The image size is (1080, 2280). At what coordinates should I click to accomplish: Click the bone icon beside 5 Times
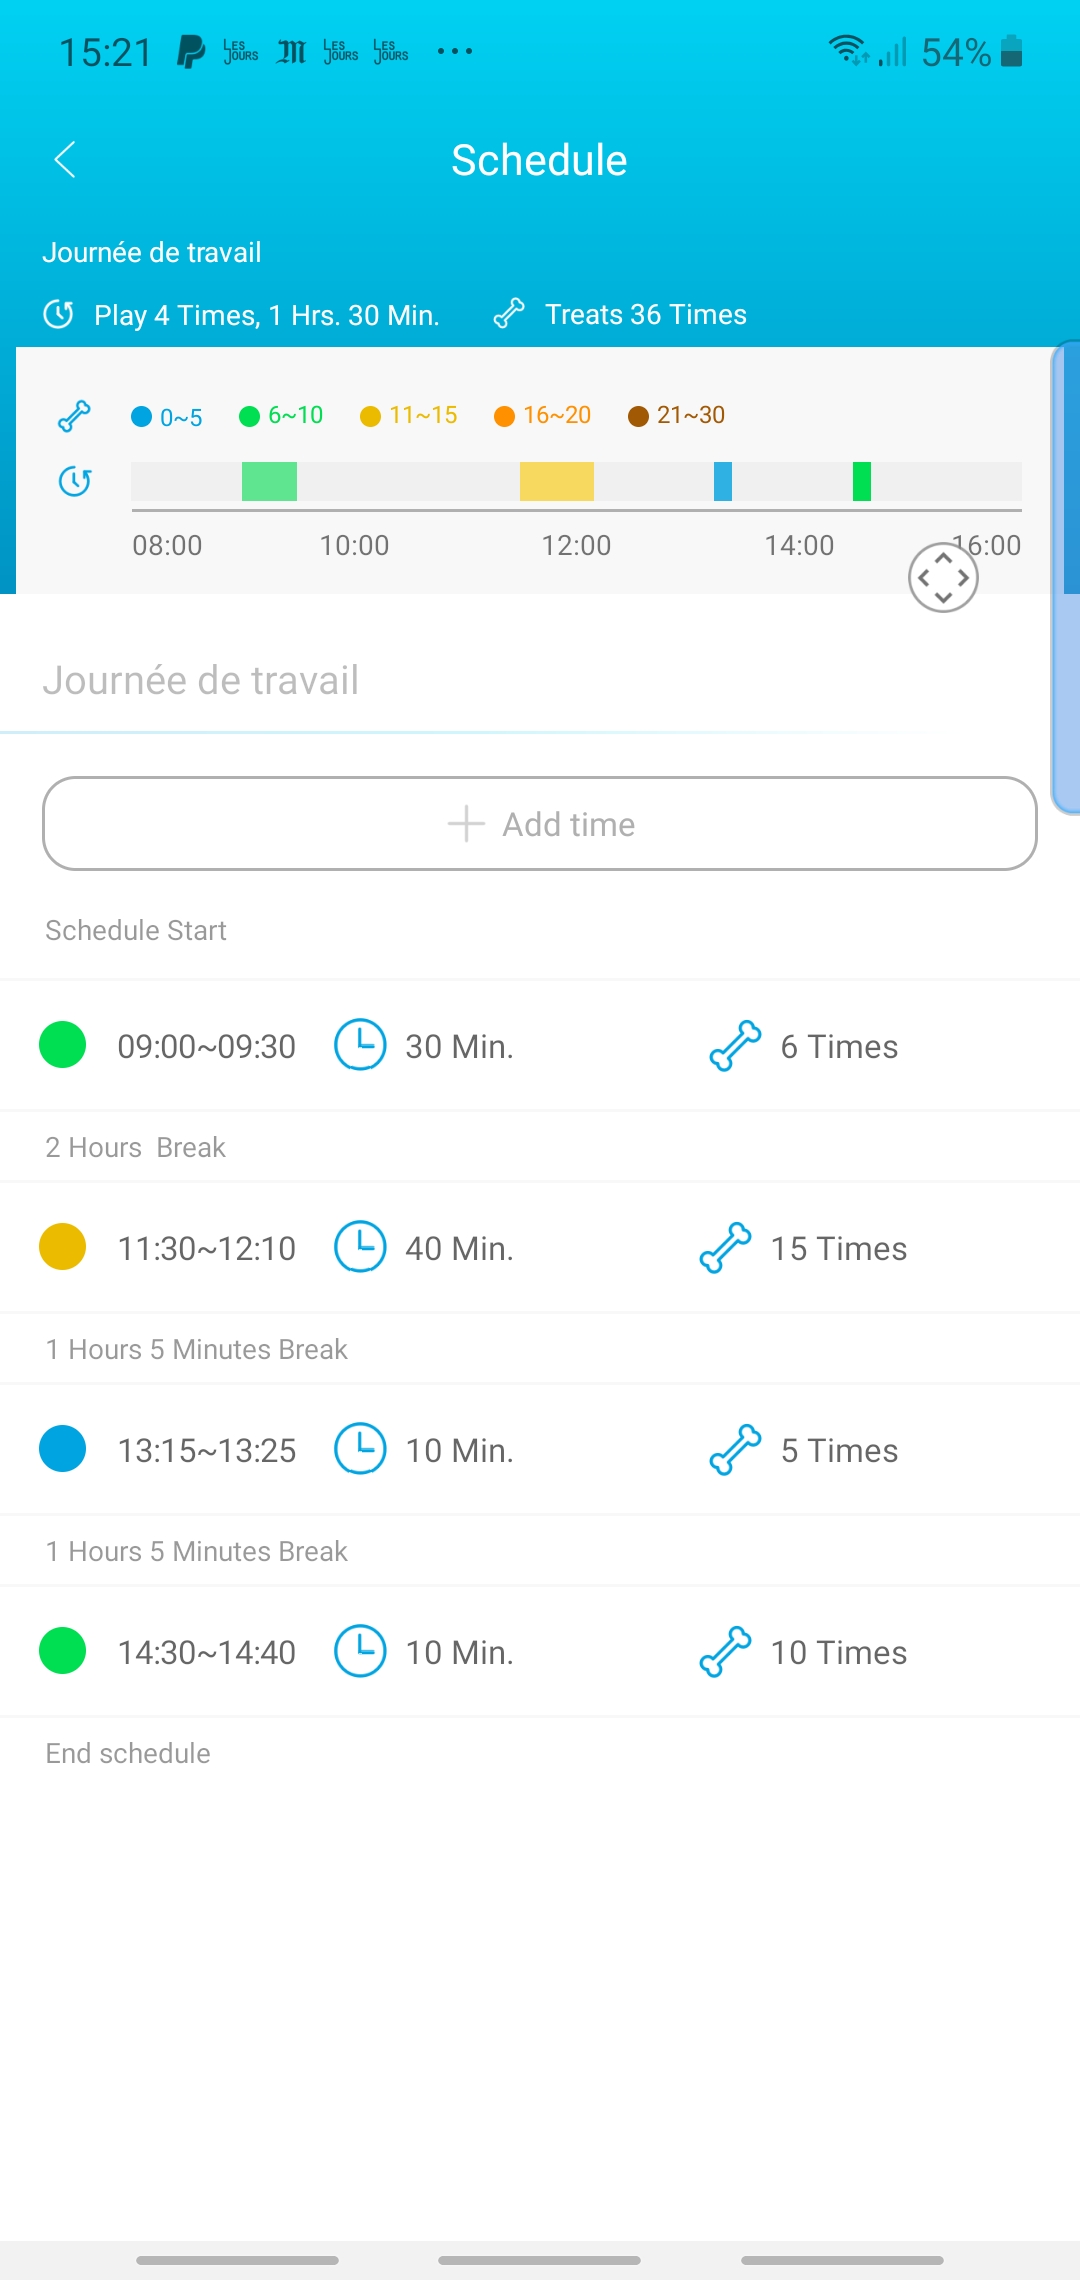[x=735, y=1450]
